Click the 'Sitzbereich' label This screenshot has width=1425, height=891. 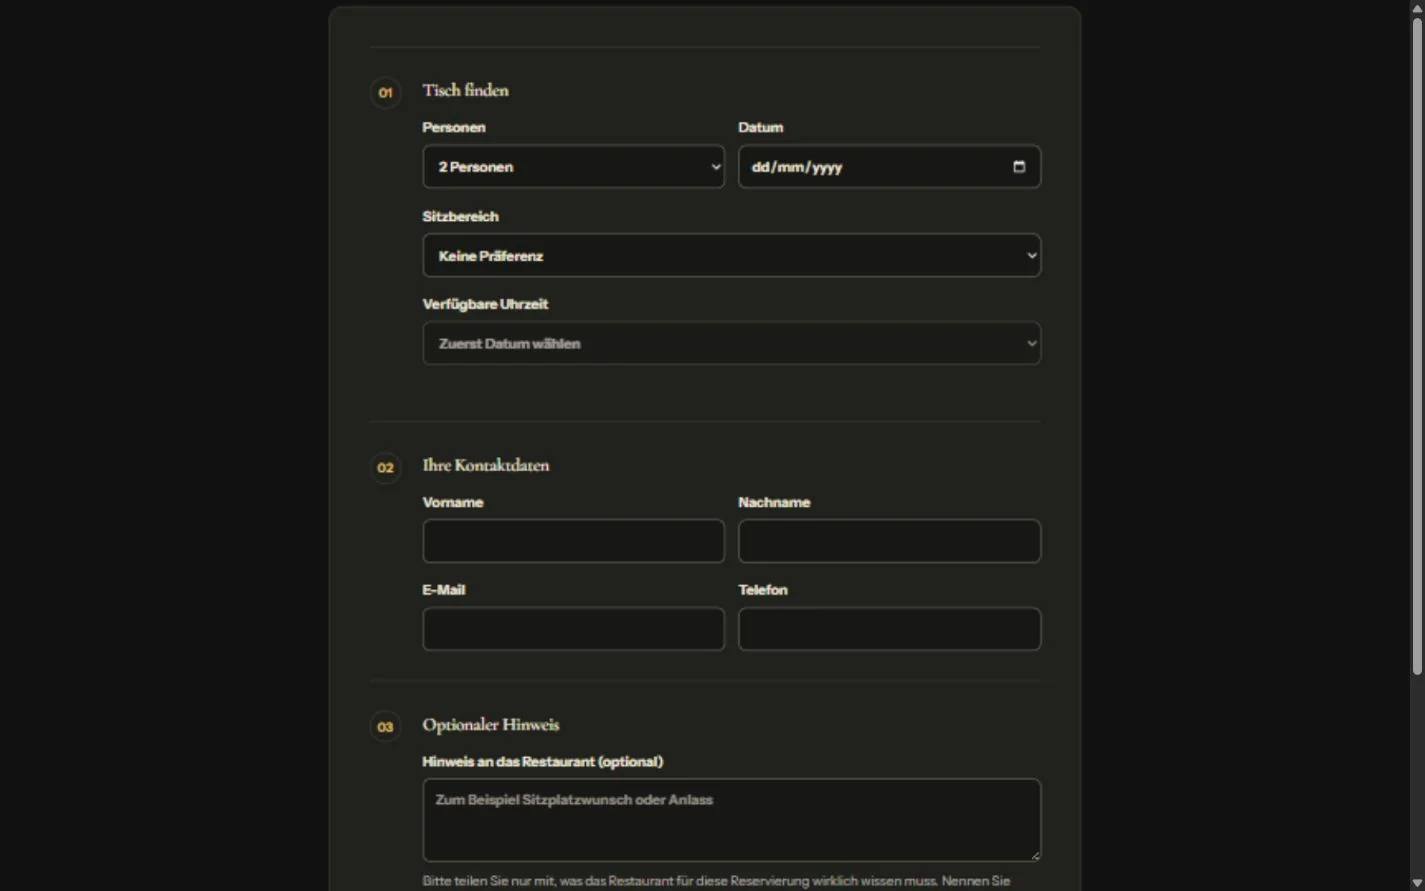click(x=460, y=216)
